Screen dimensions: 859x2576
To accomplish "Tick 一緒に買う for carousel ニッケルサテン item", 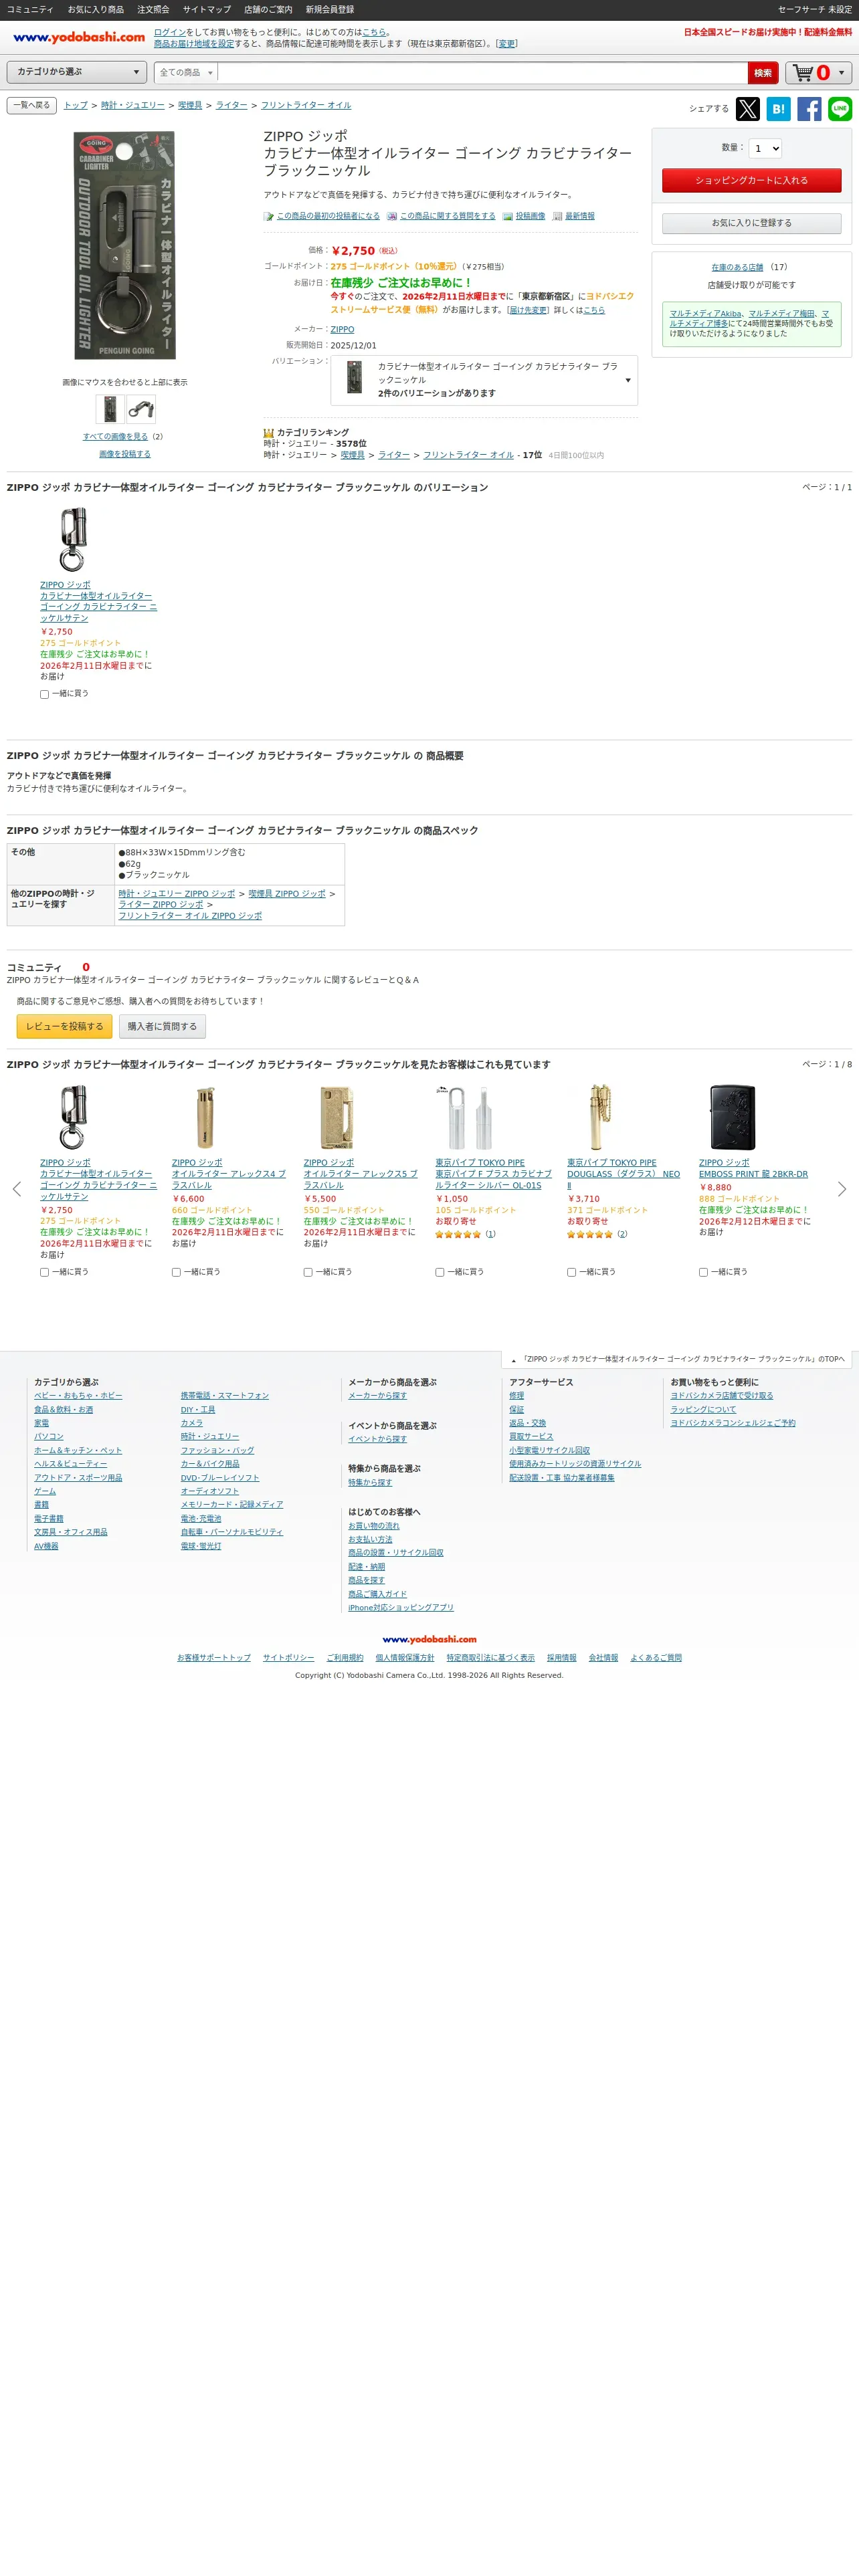I will pyautogui.click(x=44, y=1272).
